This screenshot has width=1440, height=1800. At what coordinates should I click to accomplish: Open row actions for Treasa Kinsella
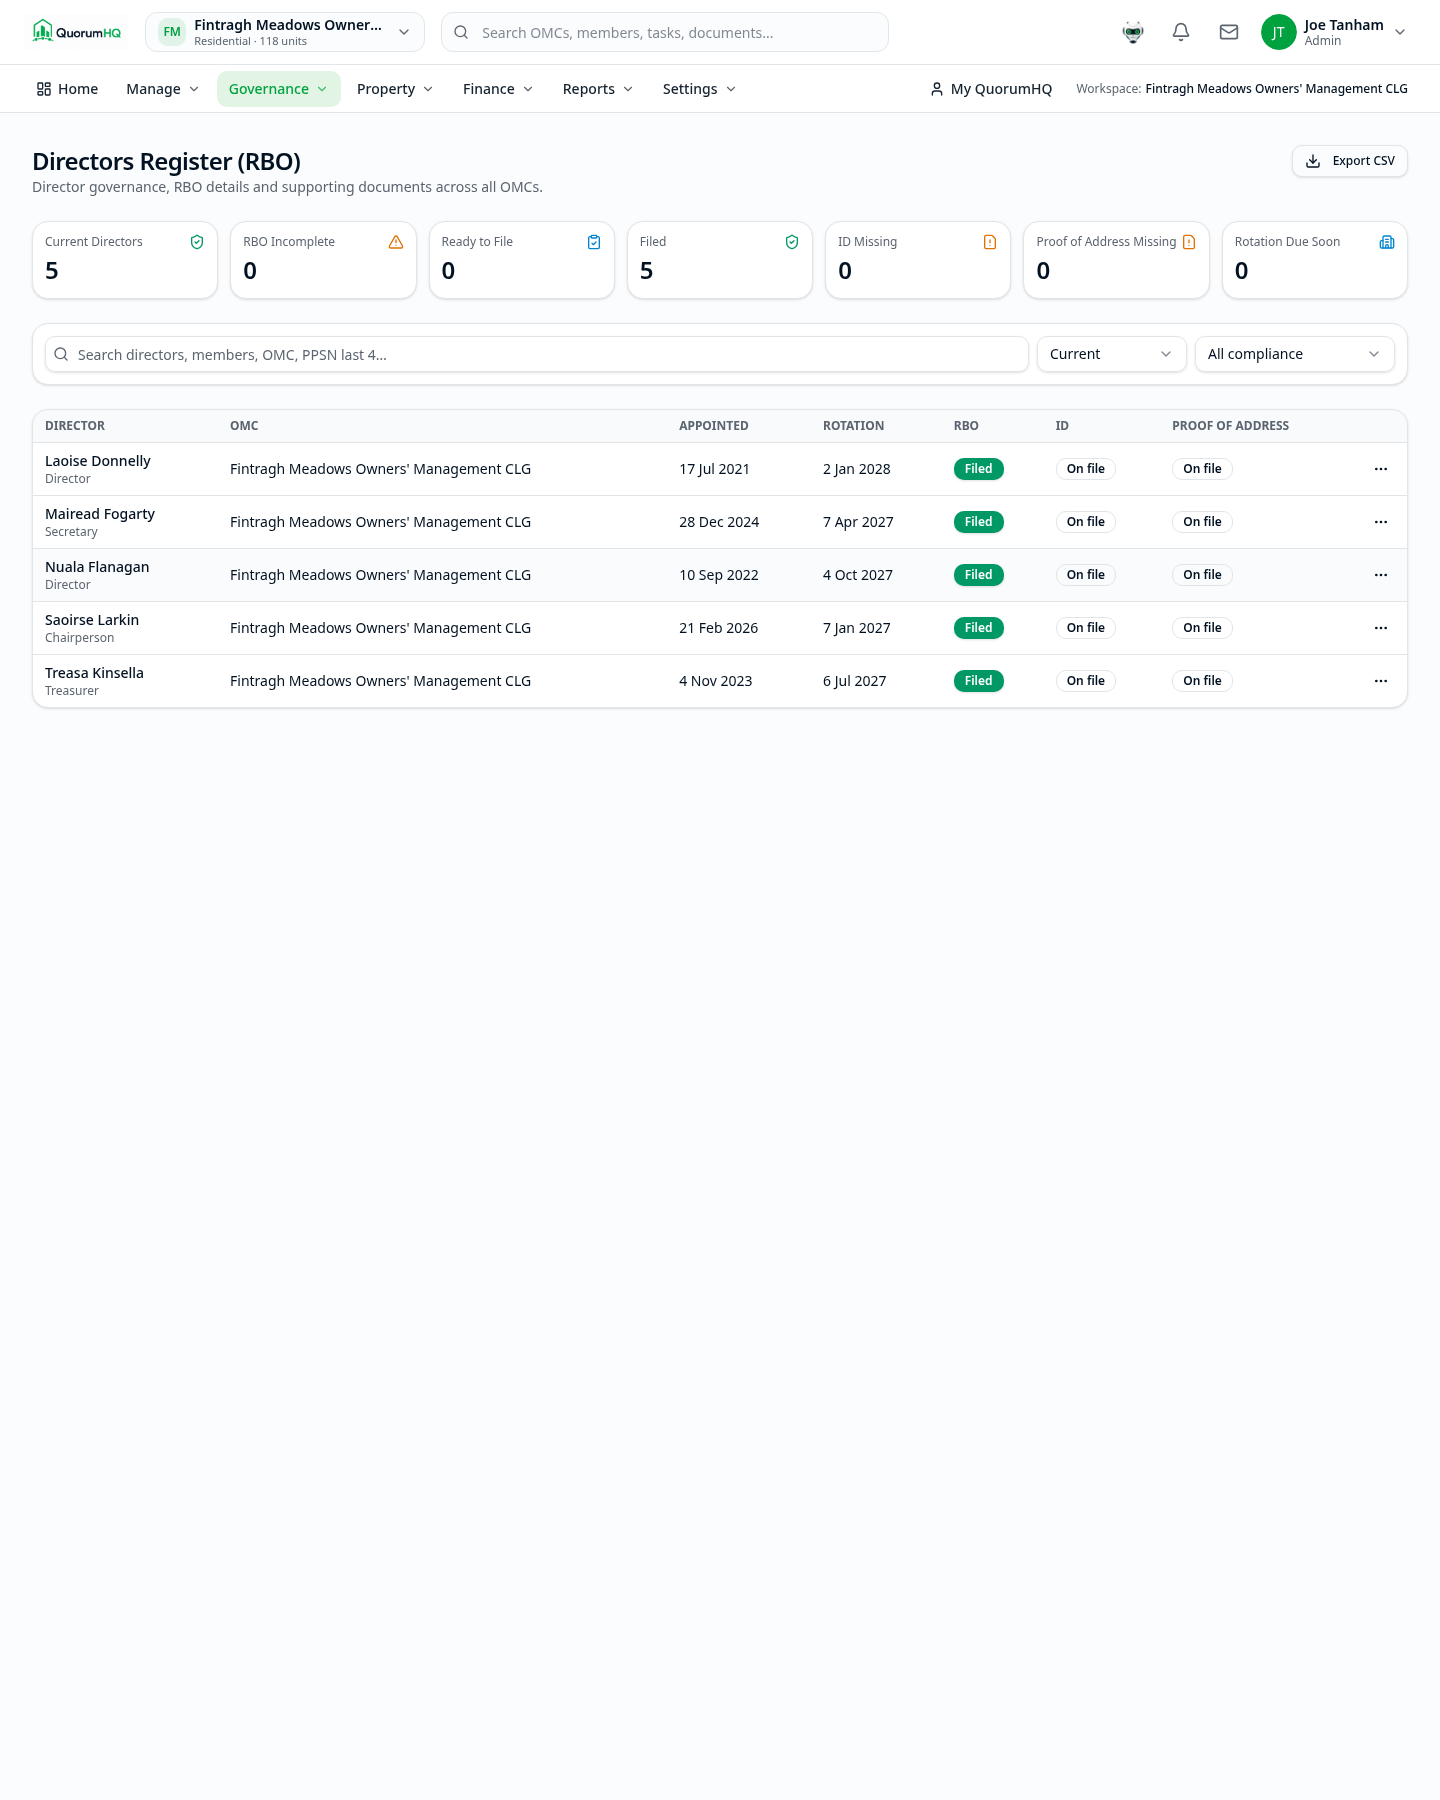[x=1381, y=681]
